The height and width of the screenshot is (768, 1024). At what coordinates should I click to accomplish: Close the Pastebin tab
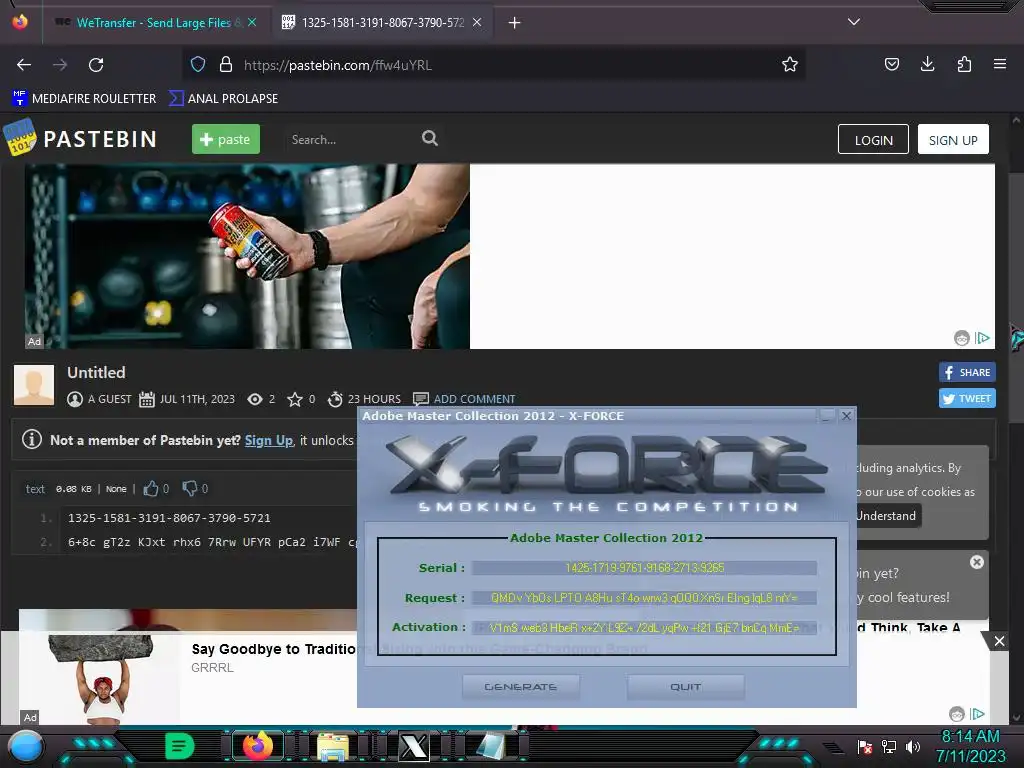[x=477, y=22]
